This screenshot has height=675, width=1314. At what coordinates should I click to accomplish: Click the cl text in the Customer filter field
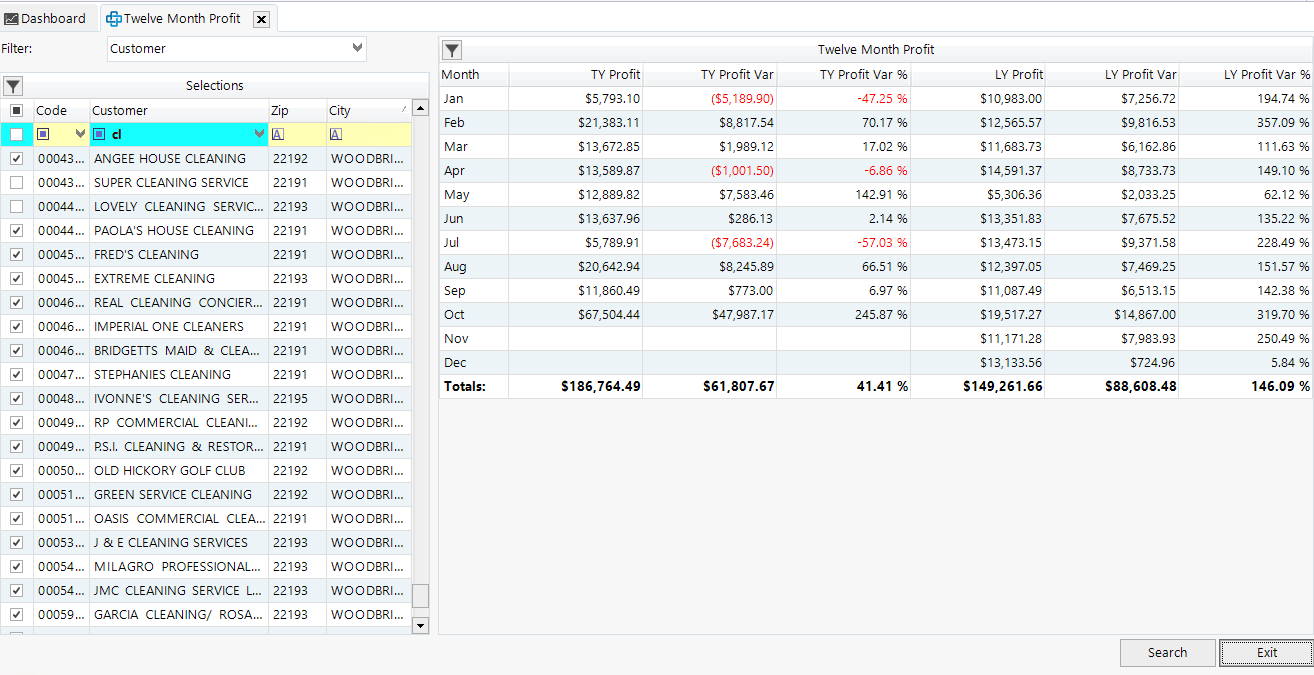pyautogui.click(x=116, y=133)
